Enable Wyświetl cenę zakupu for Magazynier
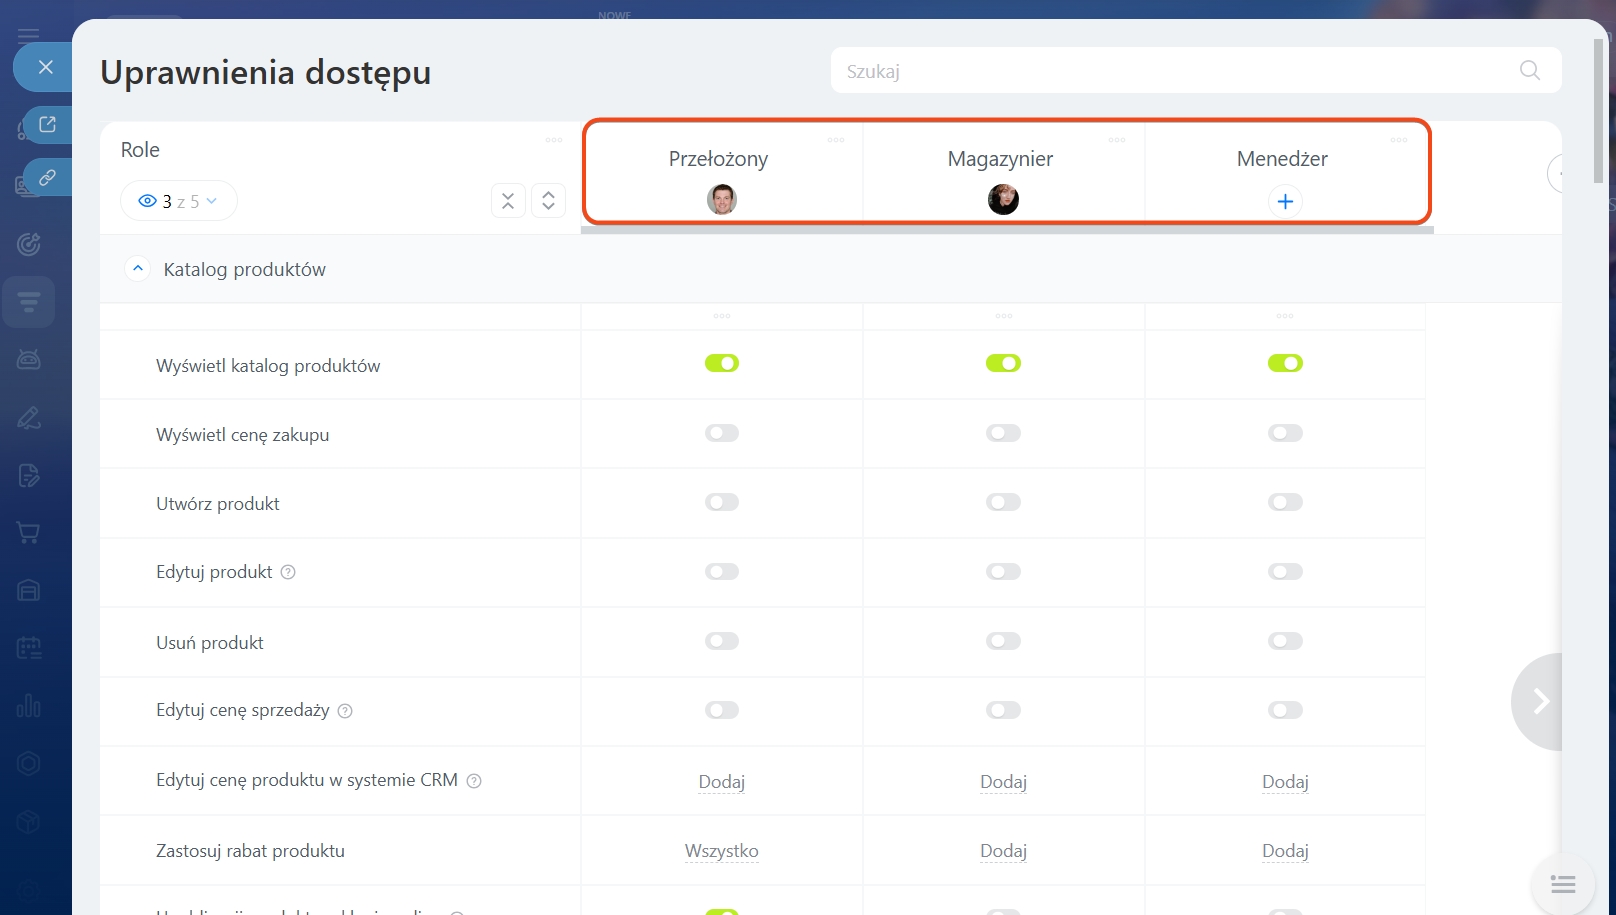This screenshot has width=1616, height=915. point(1003,433)
